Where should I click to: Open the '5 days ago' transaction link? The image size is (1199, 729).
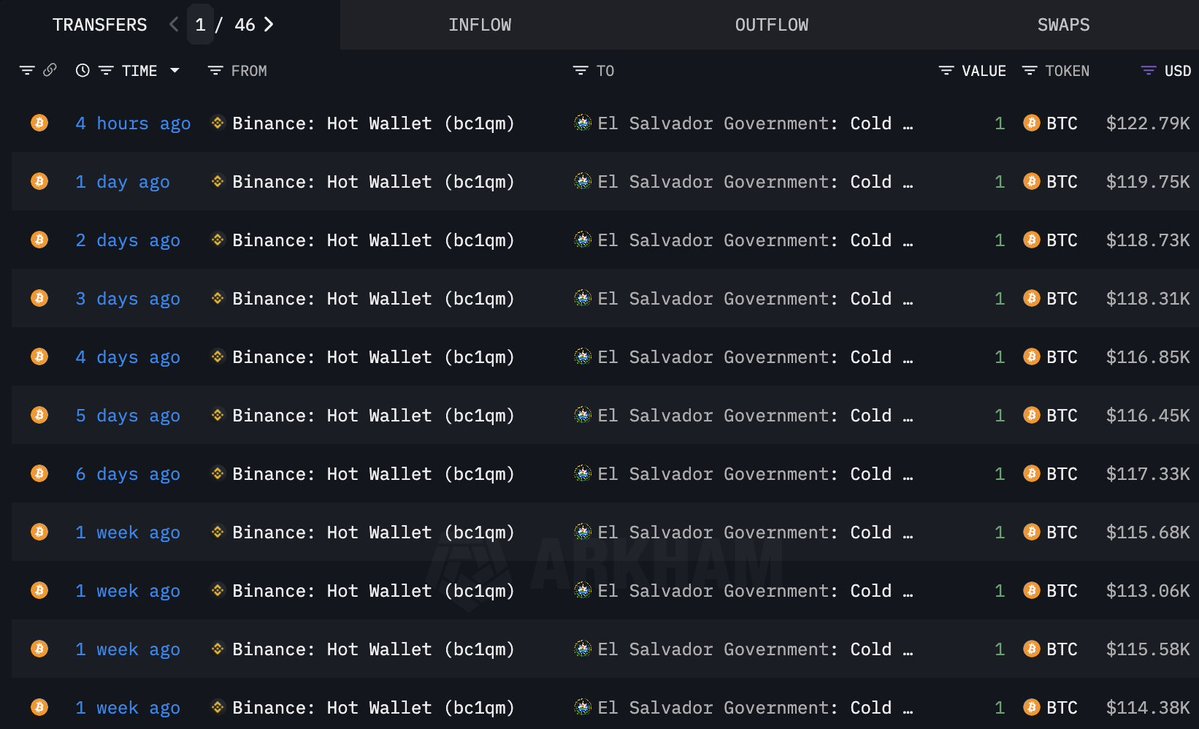point(128,415)
